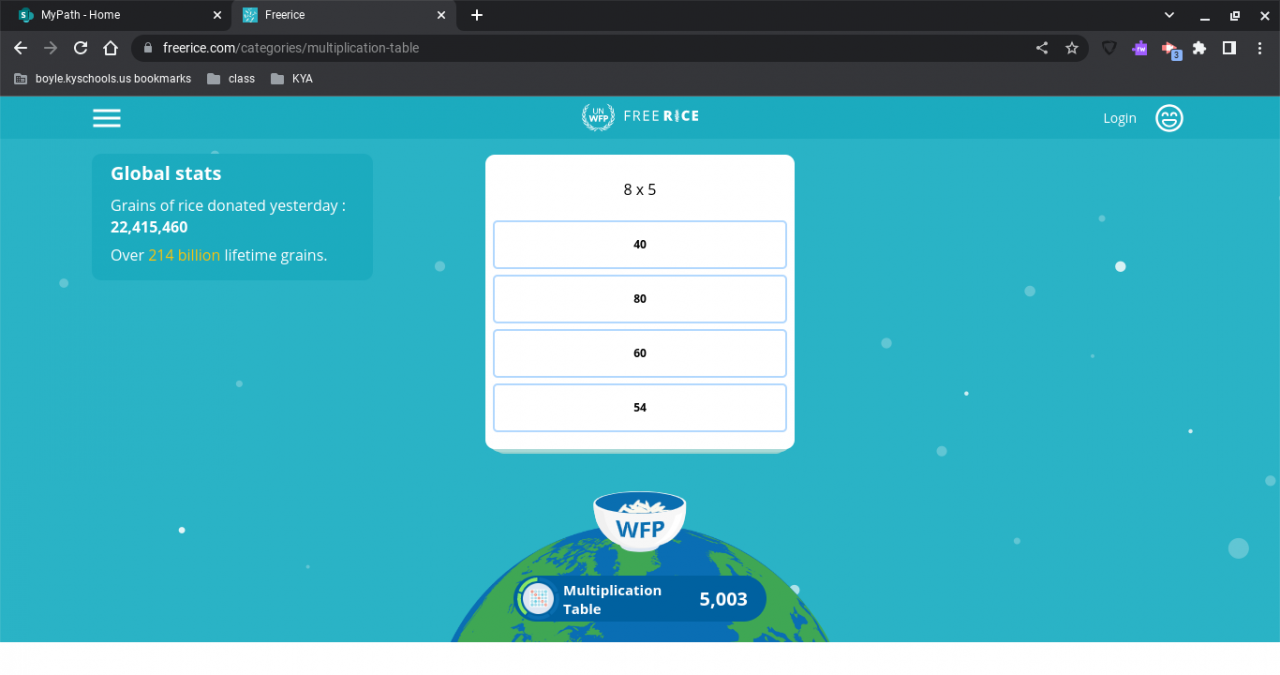Open a new browser tab
The width and height of the screenshot is (1280, 675).
(477, 15)
